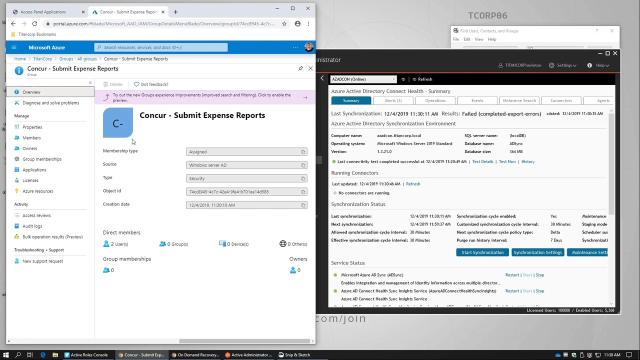Open Members in the Manage section

[x=31, y=138]
